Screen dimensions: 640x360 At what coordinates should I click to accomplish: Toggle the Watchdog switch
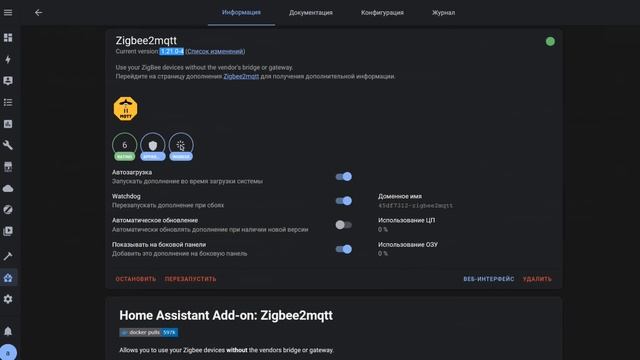click(344, 201)
